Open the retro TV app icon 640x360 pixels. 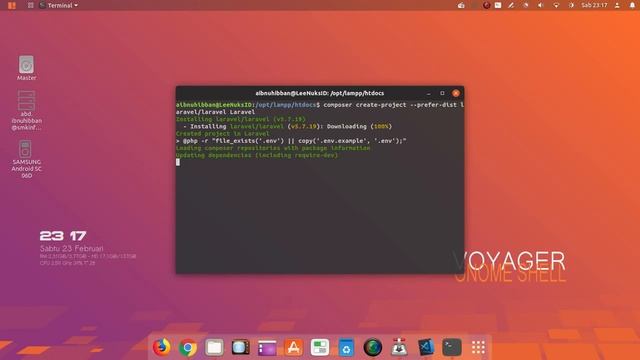(240, 347)
